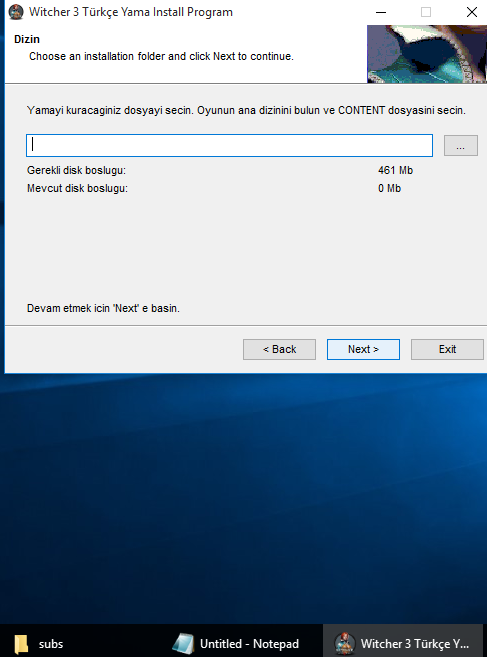Click into the installation folder path field
487x657 pixels.
pyautogui.click(x=229, y=145)
